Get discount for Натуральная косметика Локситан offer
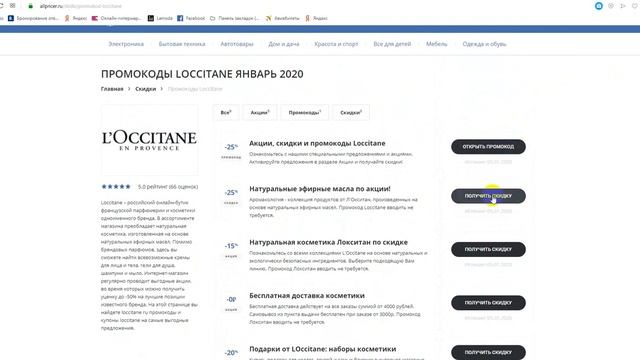Viewport: 640px width, 360px height. point(488,249)
